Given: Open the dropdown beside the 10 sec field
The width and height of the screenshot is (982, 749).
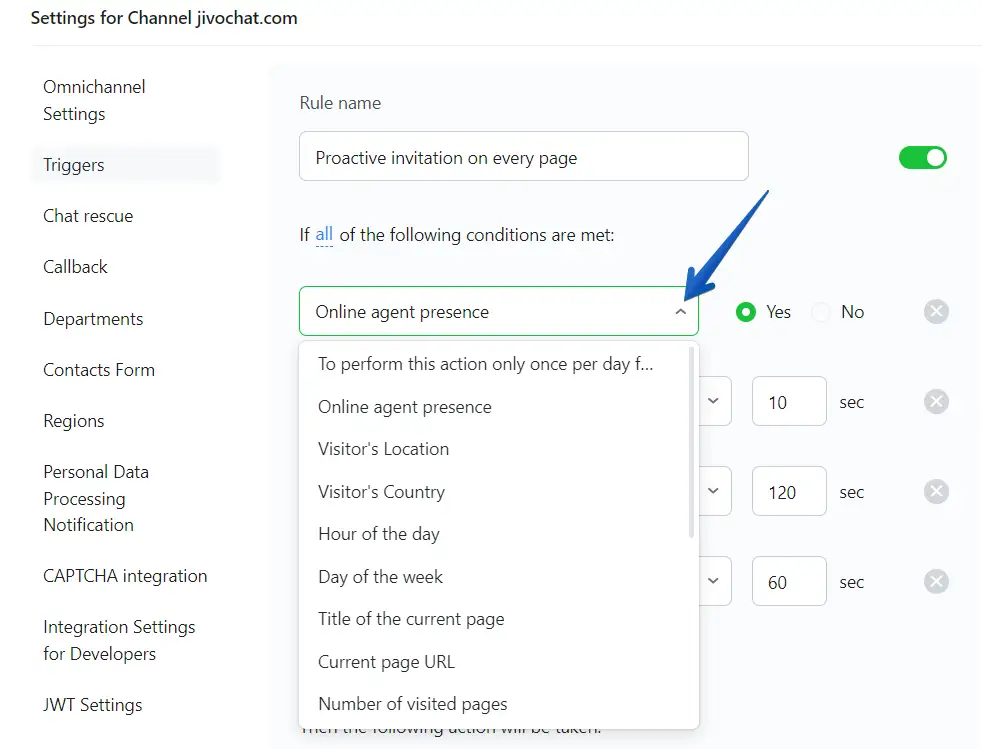Looking at the screenshot, I should coord(714,402).
